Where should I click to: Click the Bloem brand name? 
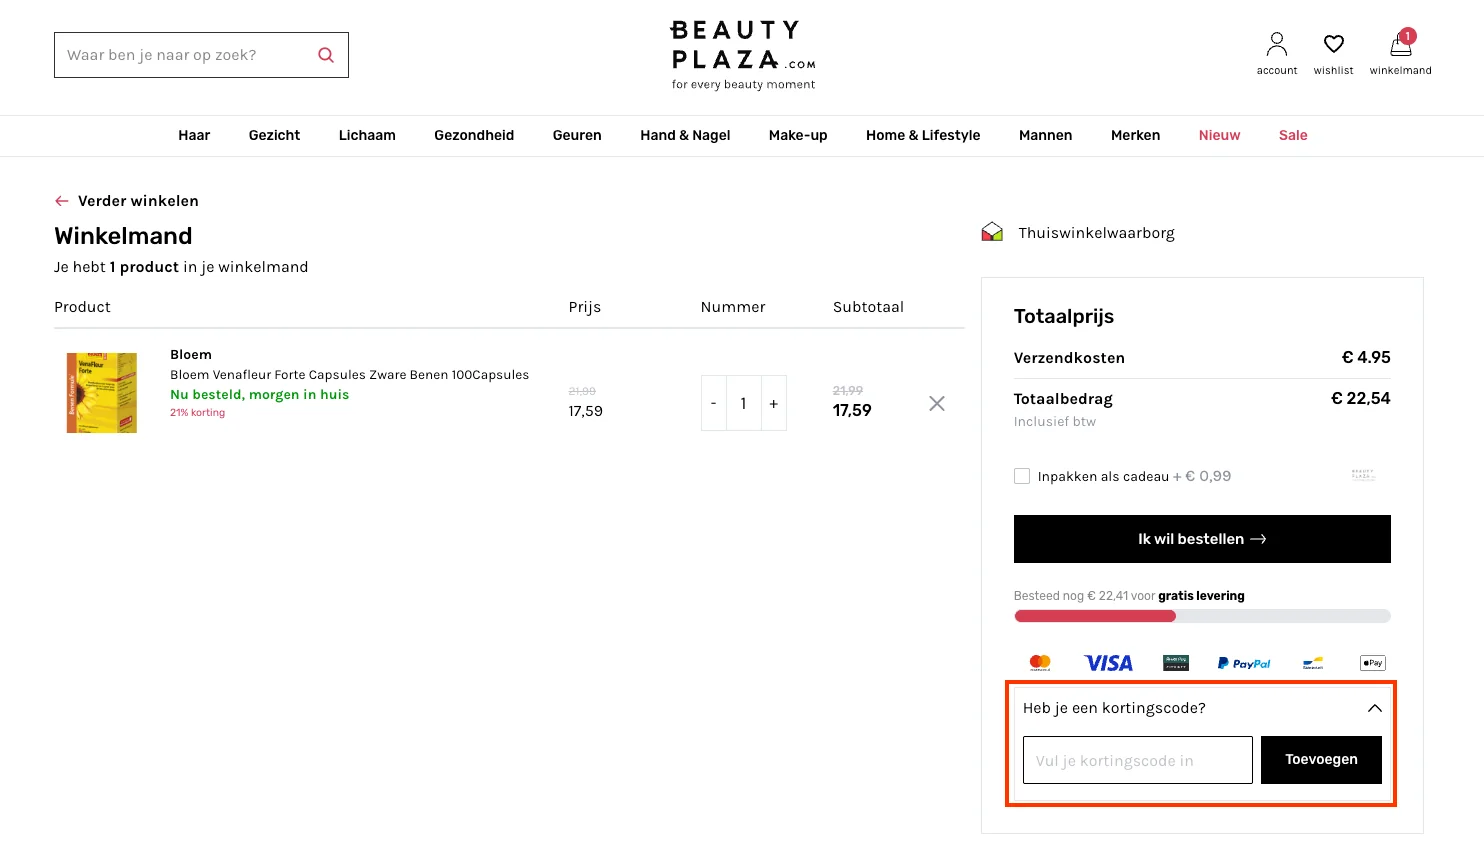click(191, 354)
